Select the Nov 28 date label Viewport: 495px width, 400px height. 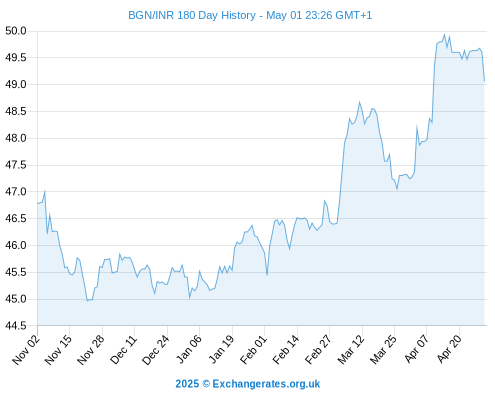coord(91,349)
